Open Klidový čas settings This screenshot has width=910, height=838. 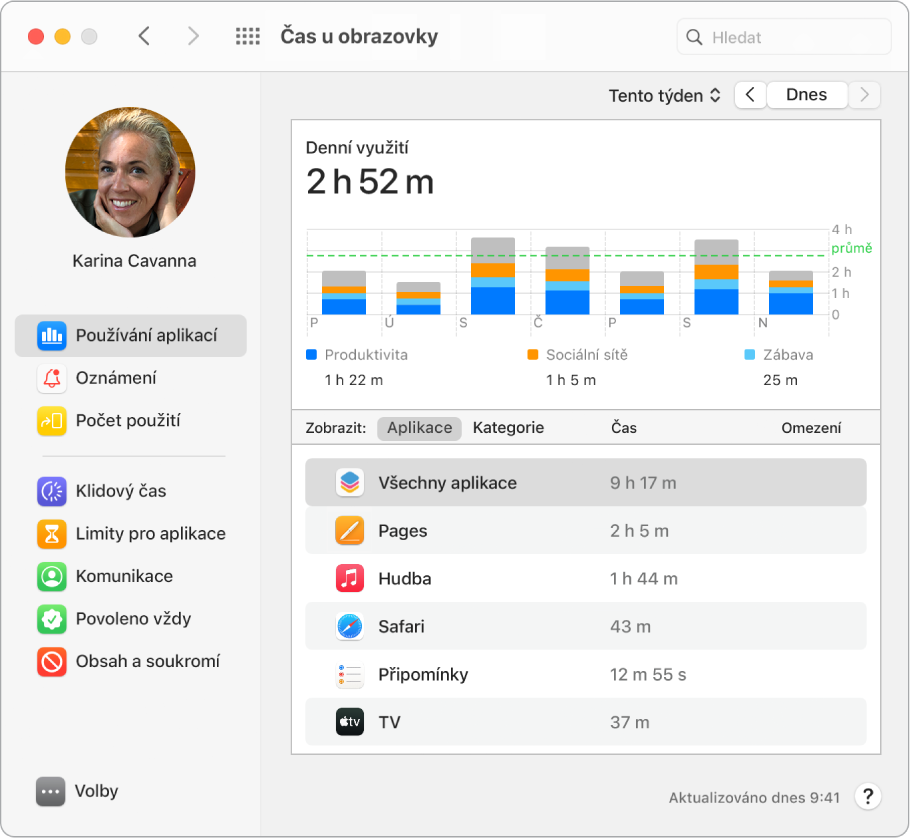(x=120, y=491)
